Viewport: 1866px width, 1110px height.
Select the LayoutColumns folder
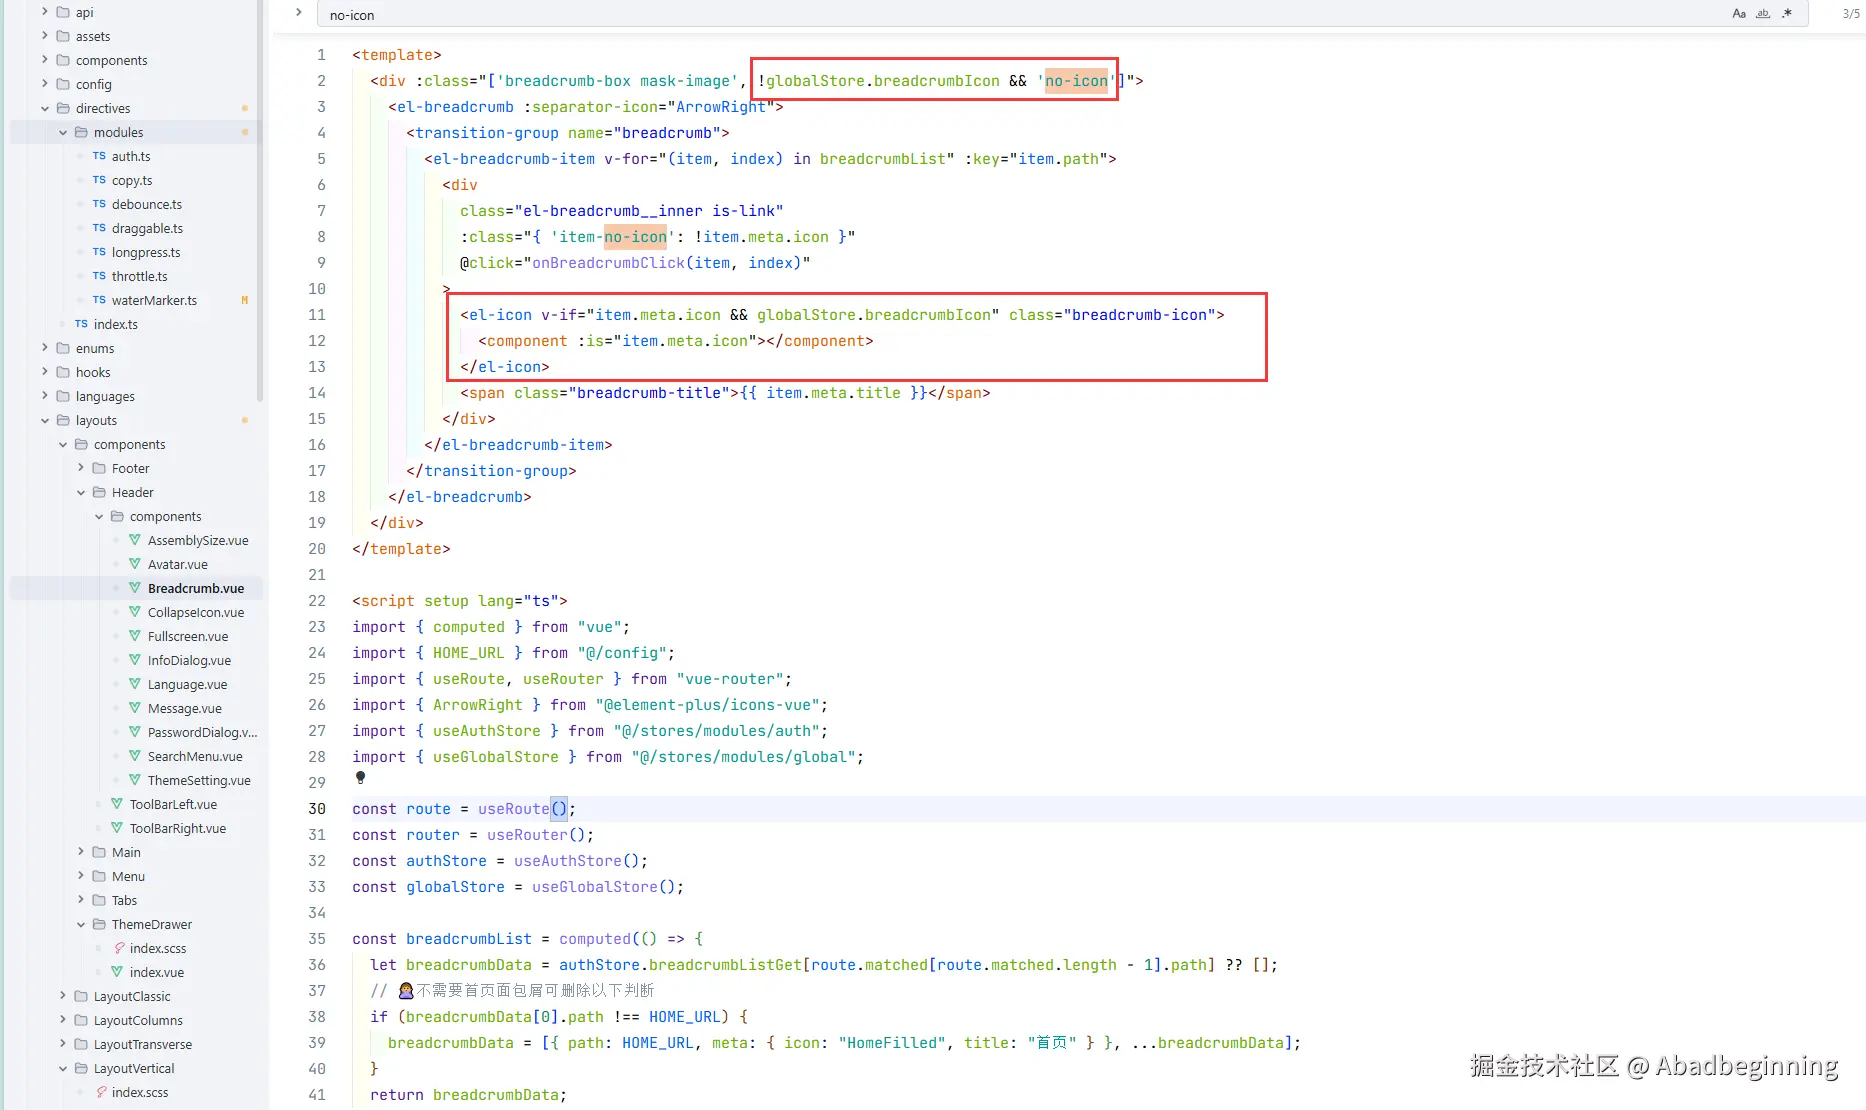pos(138,1020)
